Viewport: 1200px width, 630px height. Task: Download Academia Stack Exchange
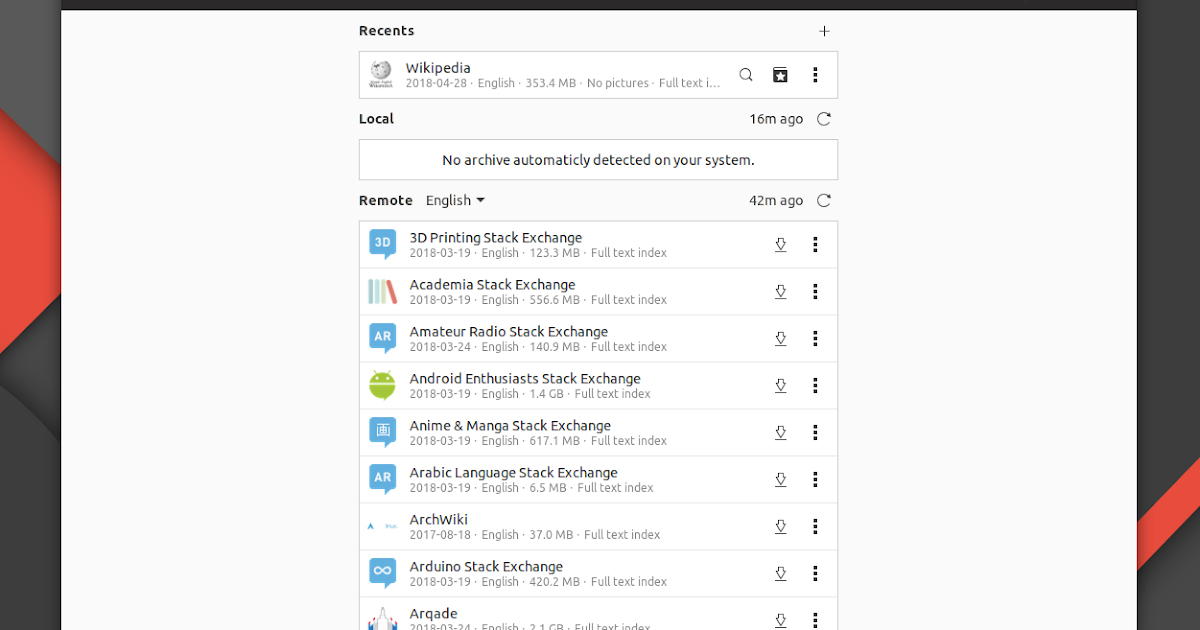tap(781, 291)
